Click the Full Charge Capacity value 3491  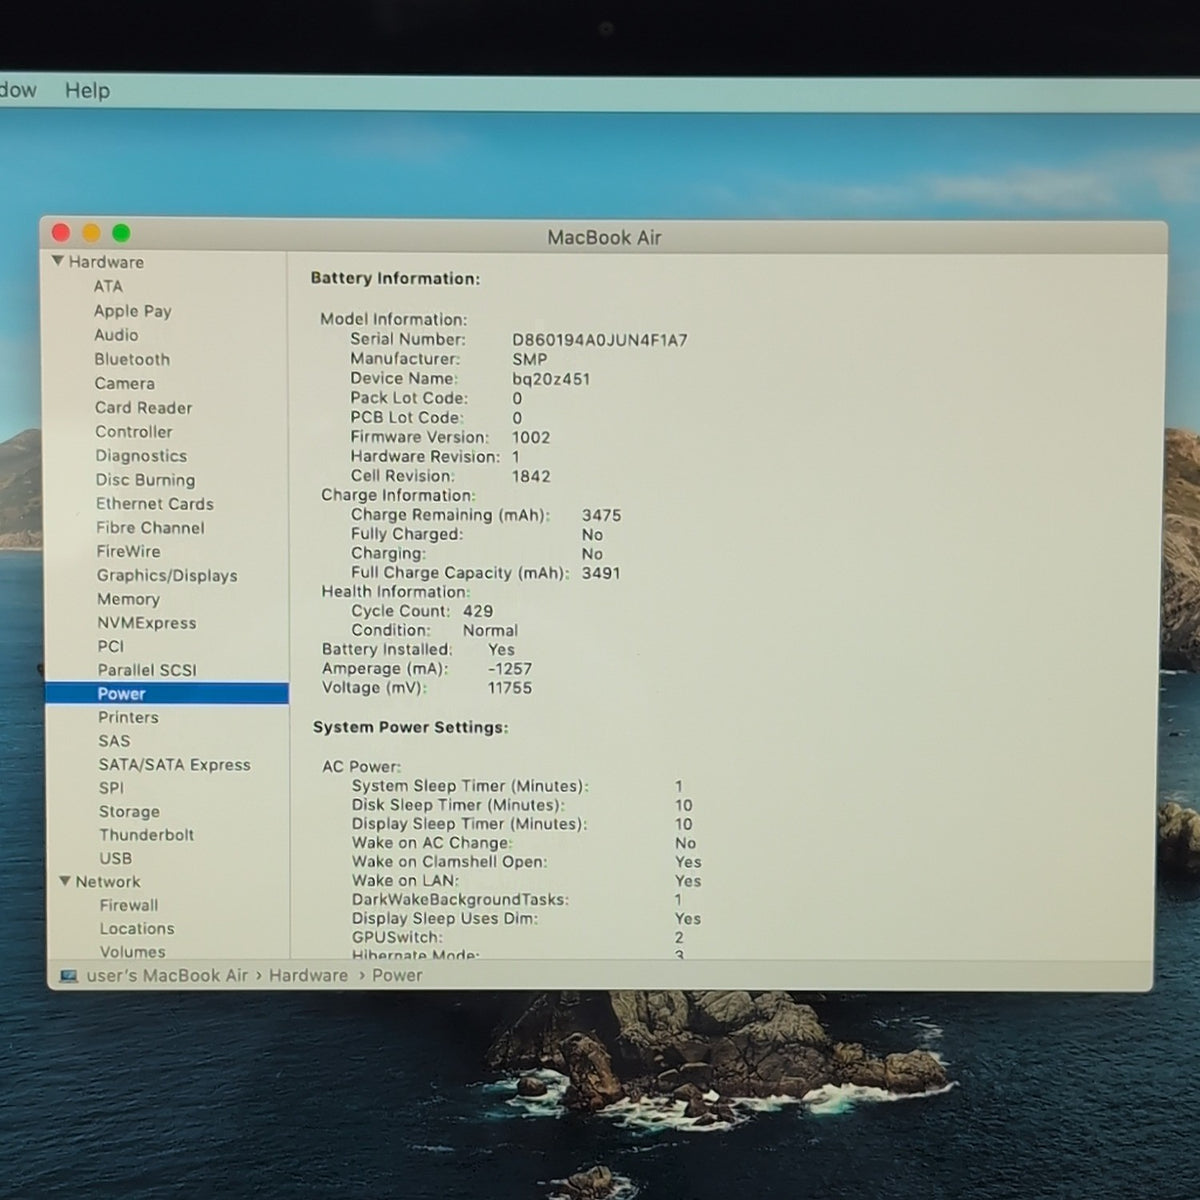point(601,573)
